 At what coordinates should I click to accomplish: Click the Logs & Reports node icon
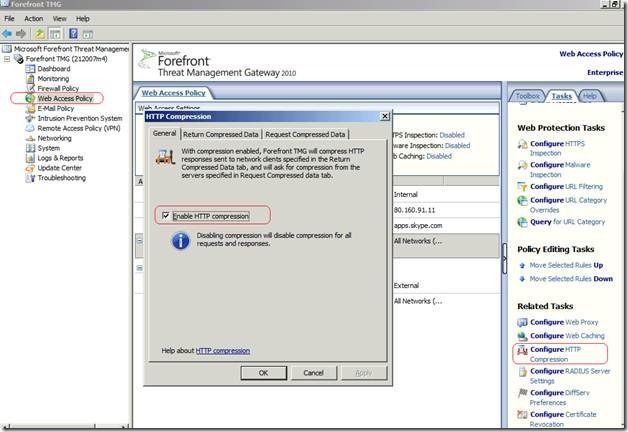coord(30,158)
